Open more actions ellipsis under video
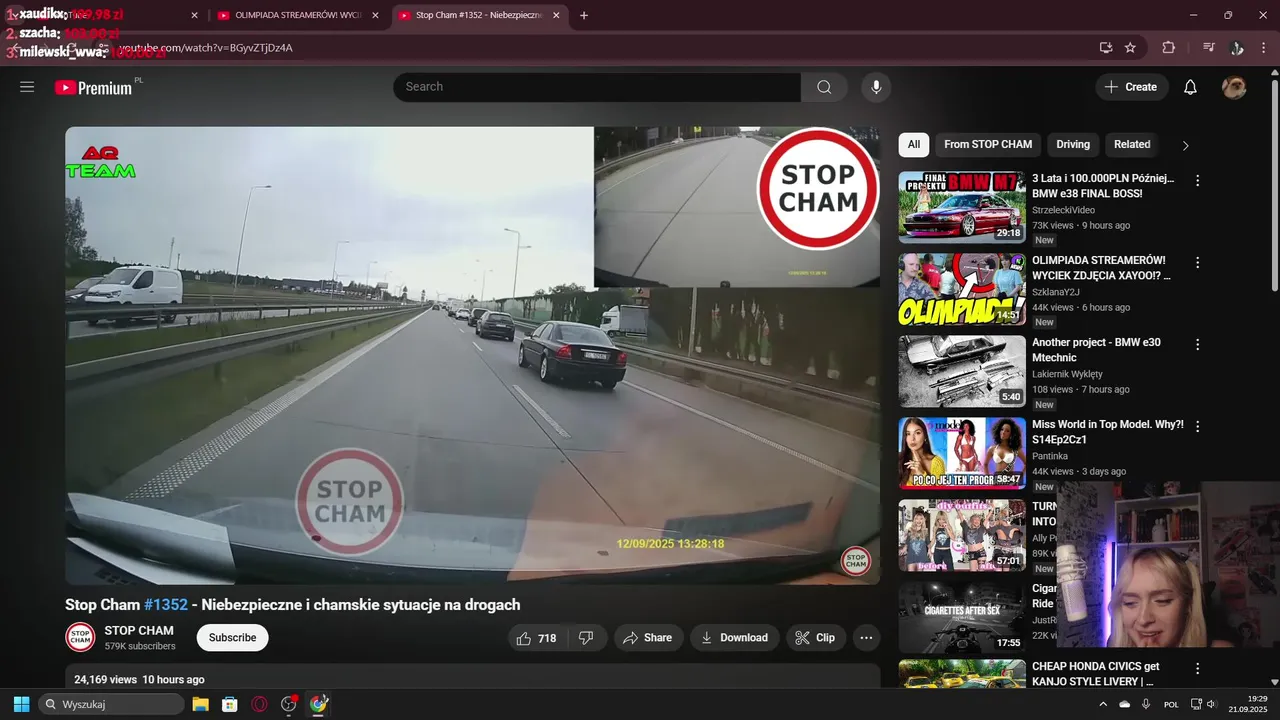1280x720 pixels. point(866,638)
